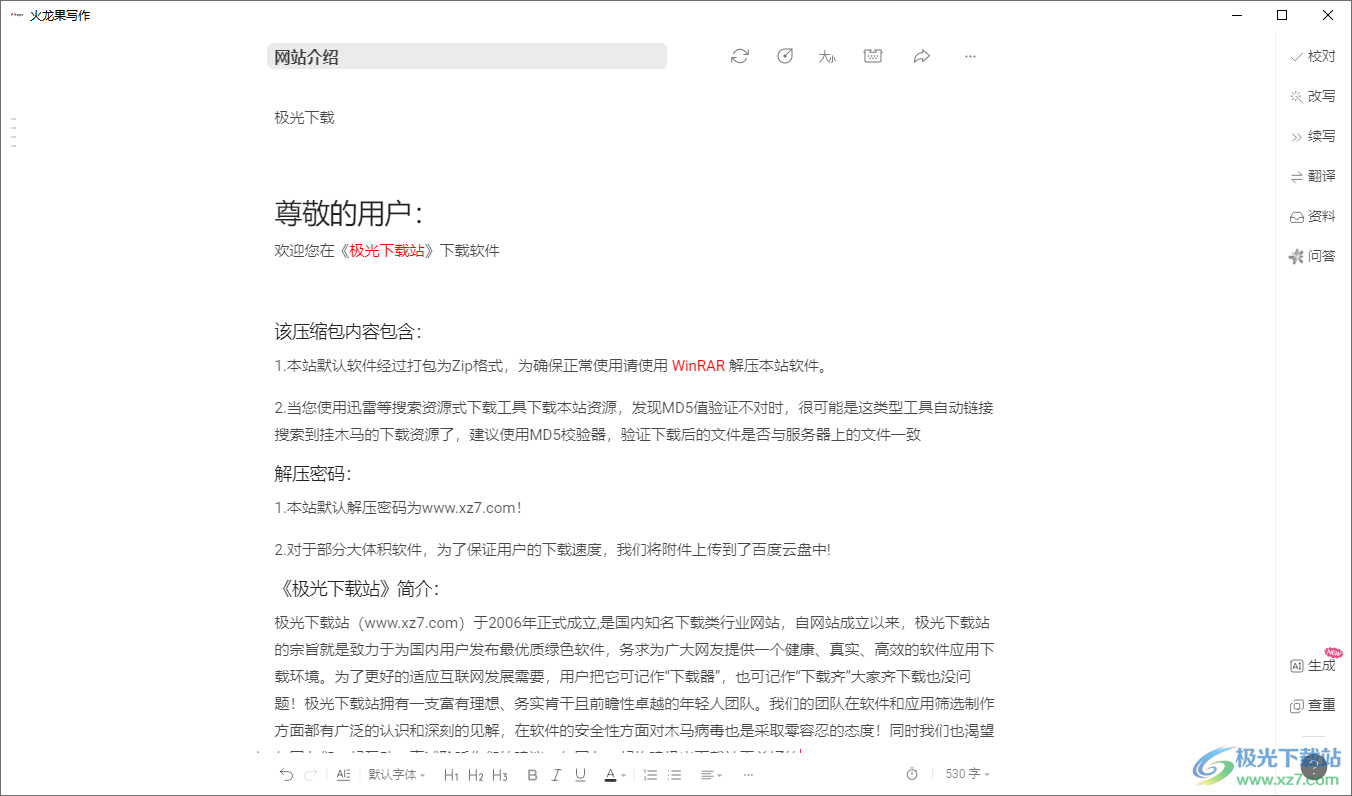The width and height of the screenshot is (1352, 796).
Task: Open the font size (大小) icon
Action: [827, 57]
